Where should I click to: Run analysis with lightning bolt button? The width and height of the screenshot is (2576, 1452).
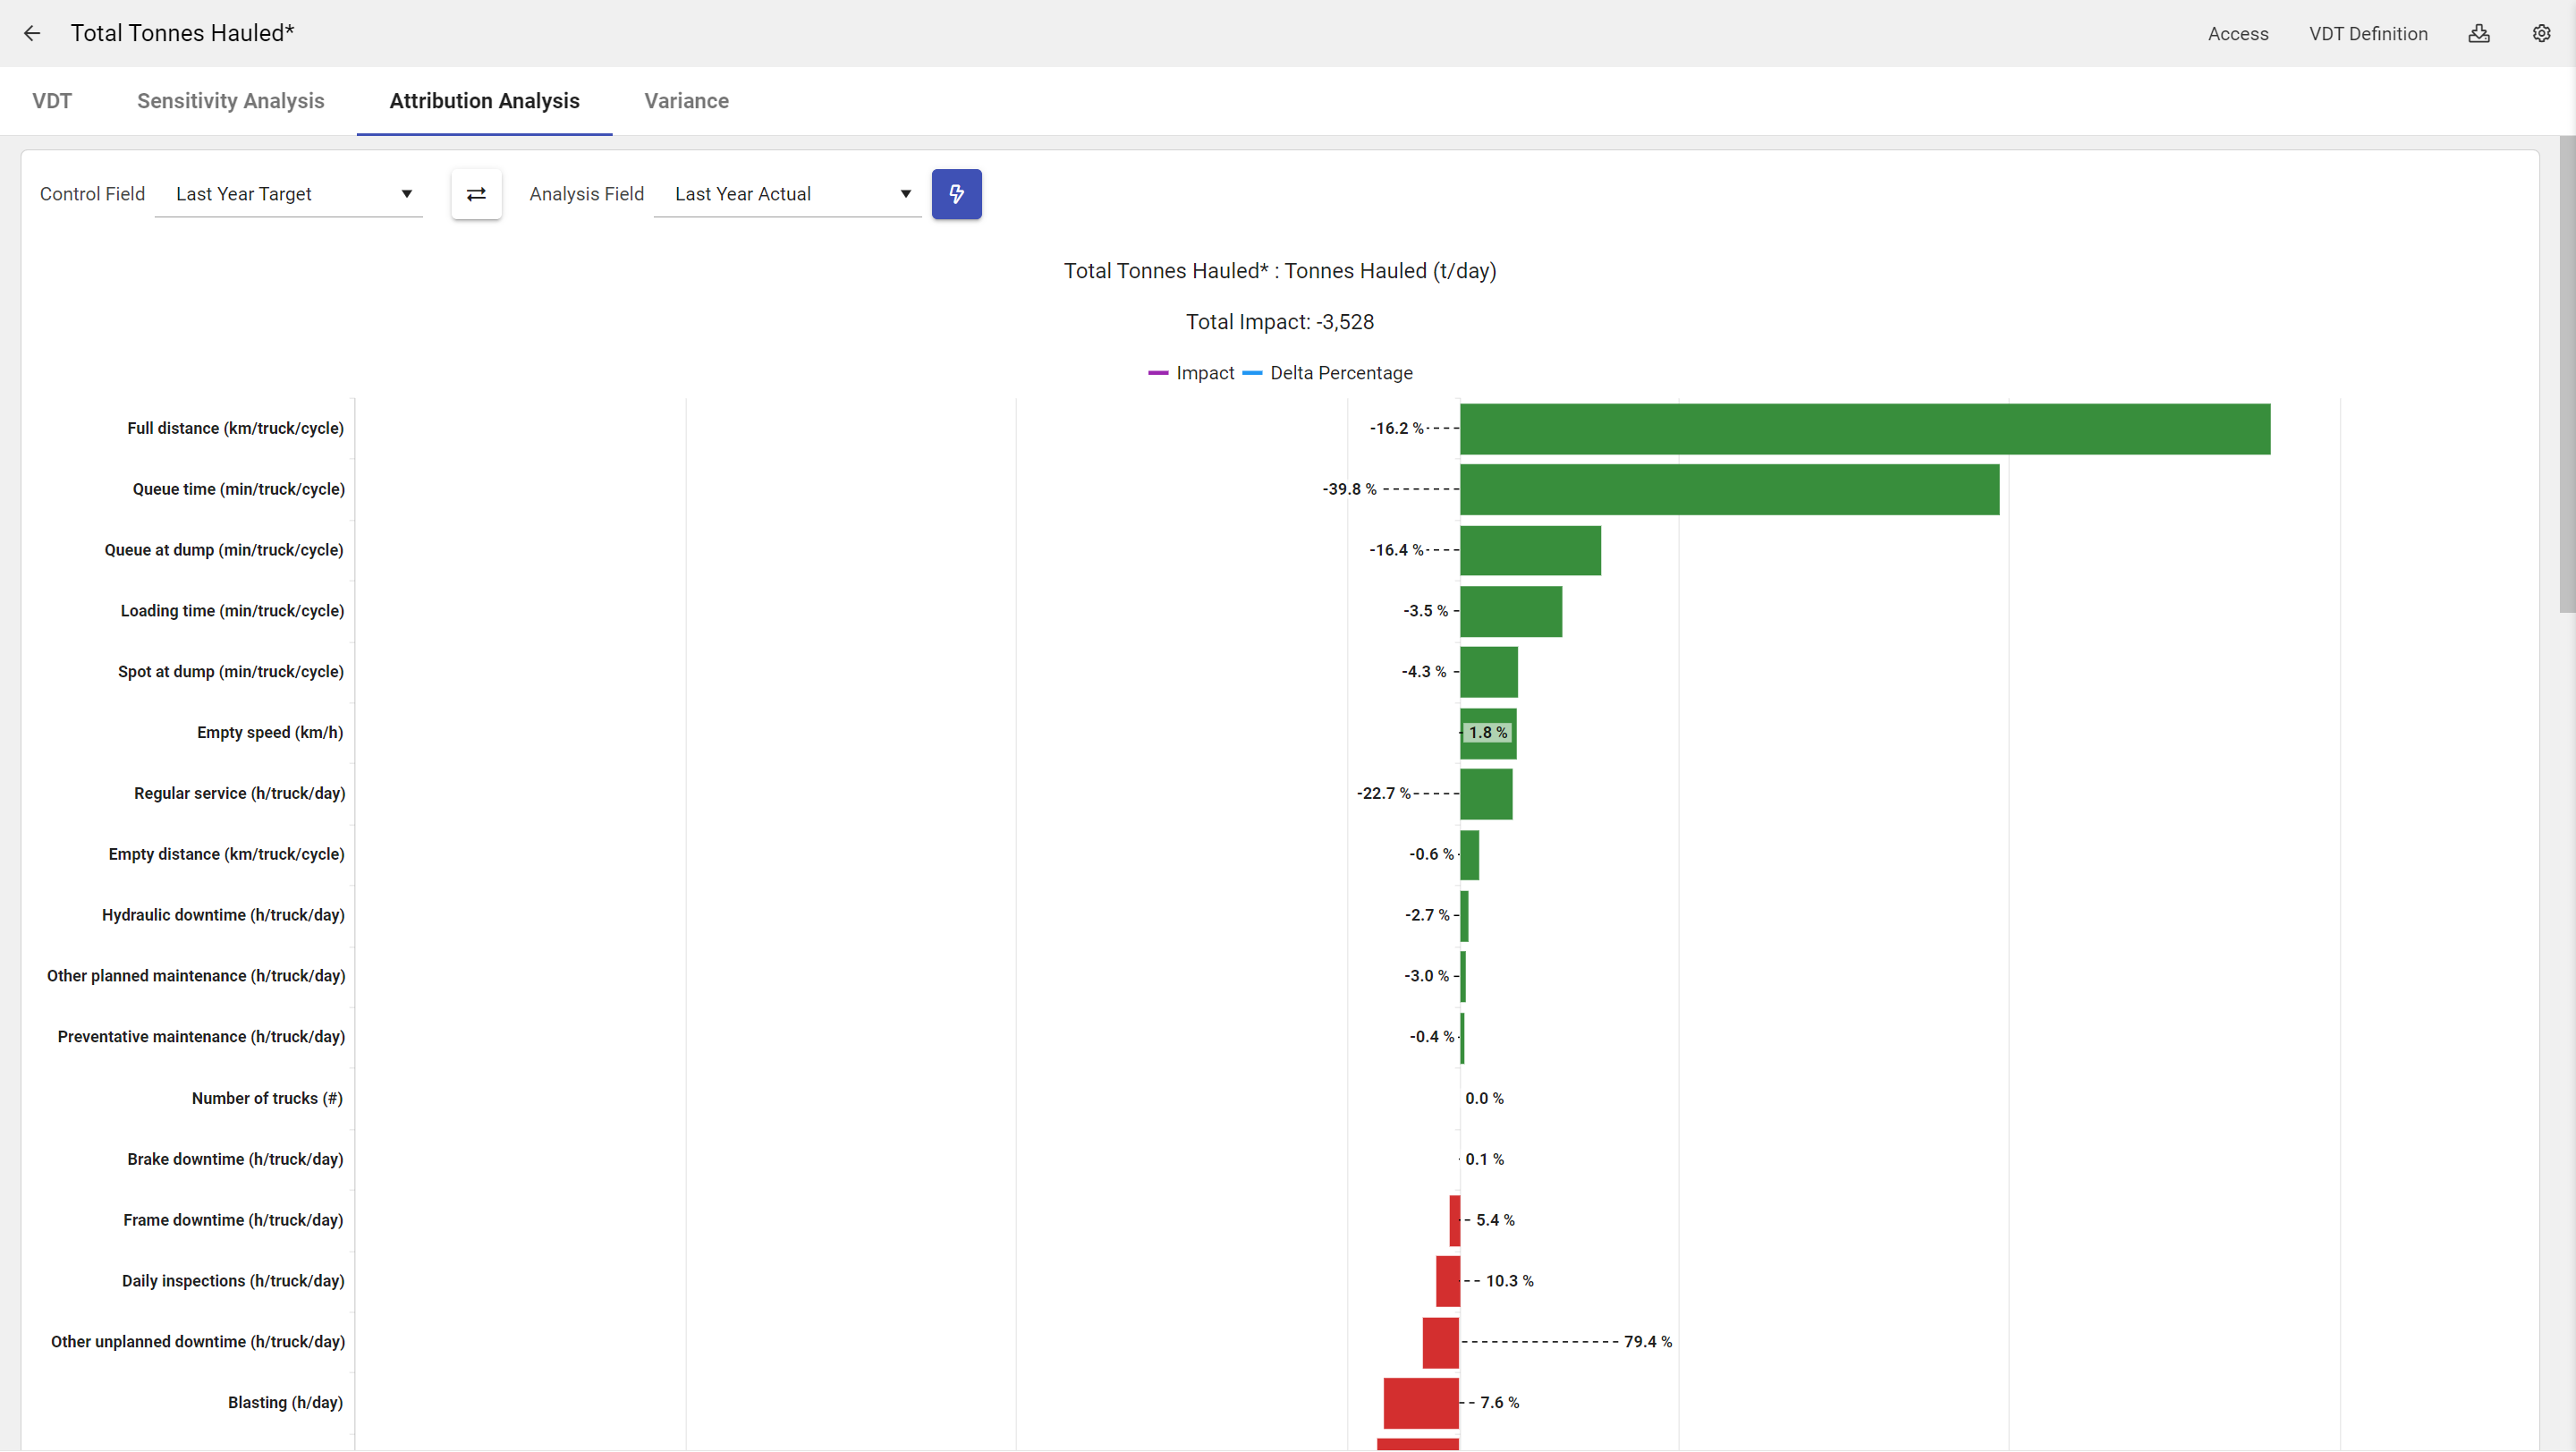click(x=956, y=194)
